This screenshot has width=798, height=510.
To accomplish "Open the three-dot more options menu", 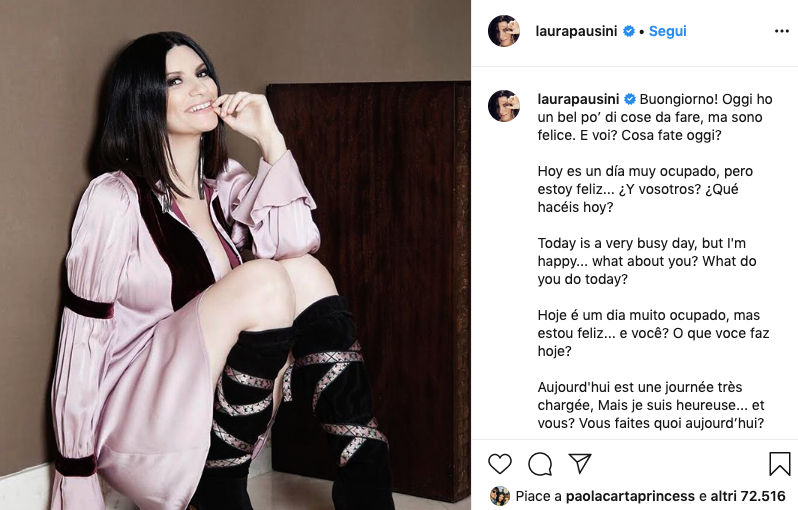I will 782,31.
